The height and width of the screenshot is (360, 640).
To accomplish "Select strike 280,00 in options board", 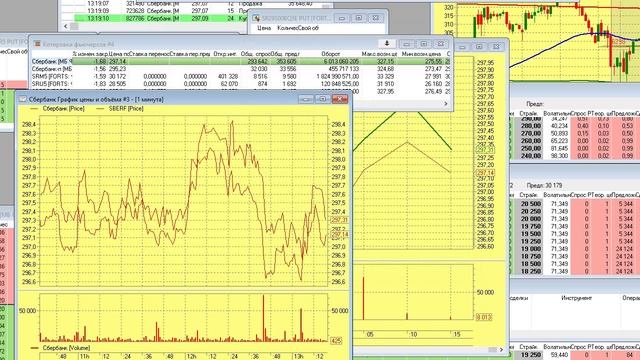I will pyautogui.click(x=531, y=126).
